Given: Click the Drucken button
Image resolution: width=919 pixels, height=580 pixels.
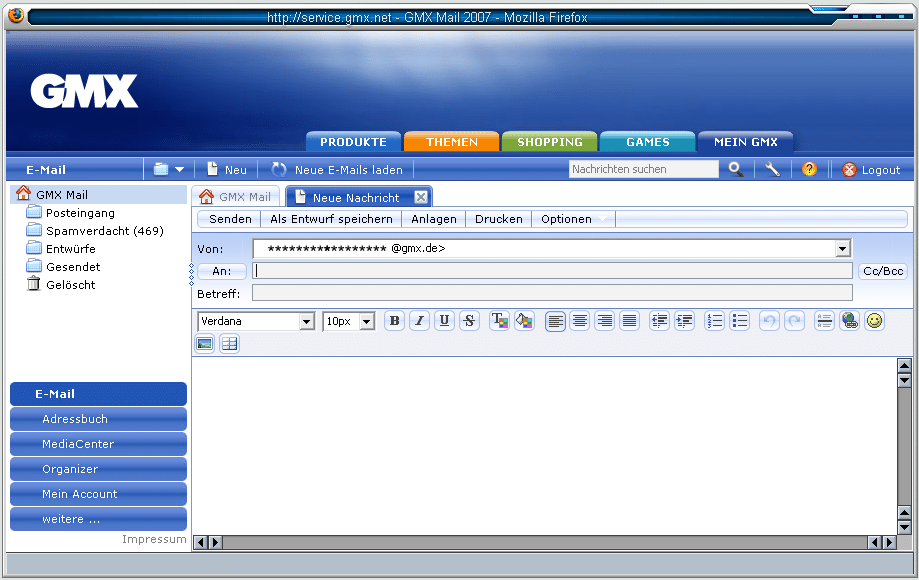Looking at the screenshot, I should pyautogui.click(x=499, y=219).
